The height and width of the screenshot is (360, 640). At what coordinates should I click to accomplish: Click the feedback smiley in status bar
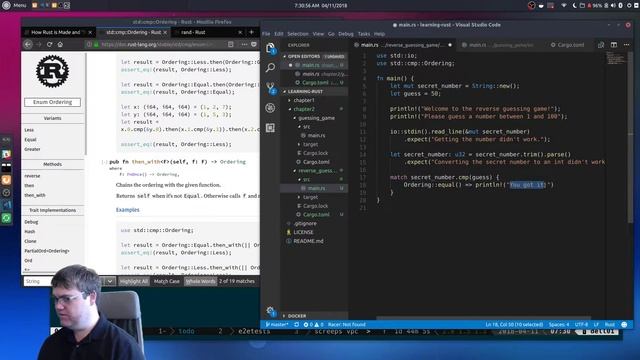[x=624, y=324]
